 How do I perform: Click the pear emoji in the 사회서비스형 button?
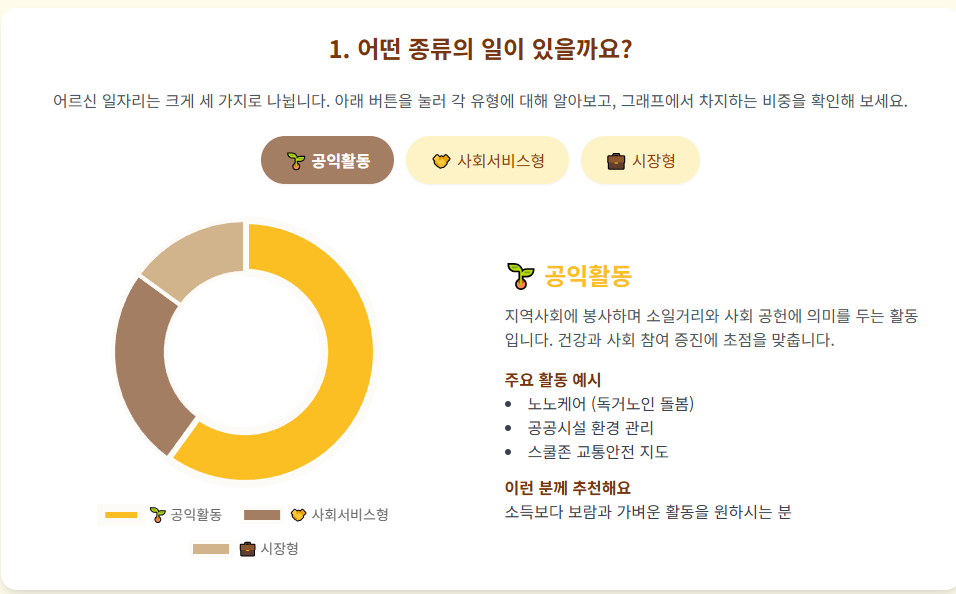coord(441,158)
